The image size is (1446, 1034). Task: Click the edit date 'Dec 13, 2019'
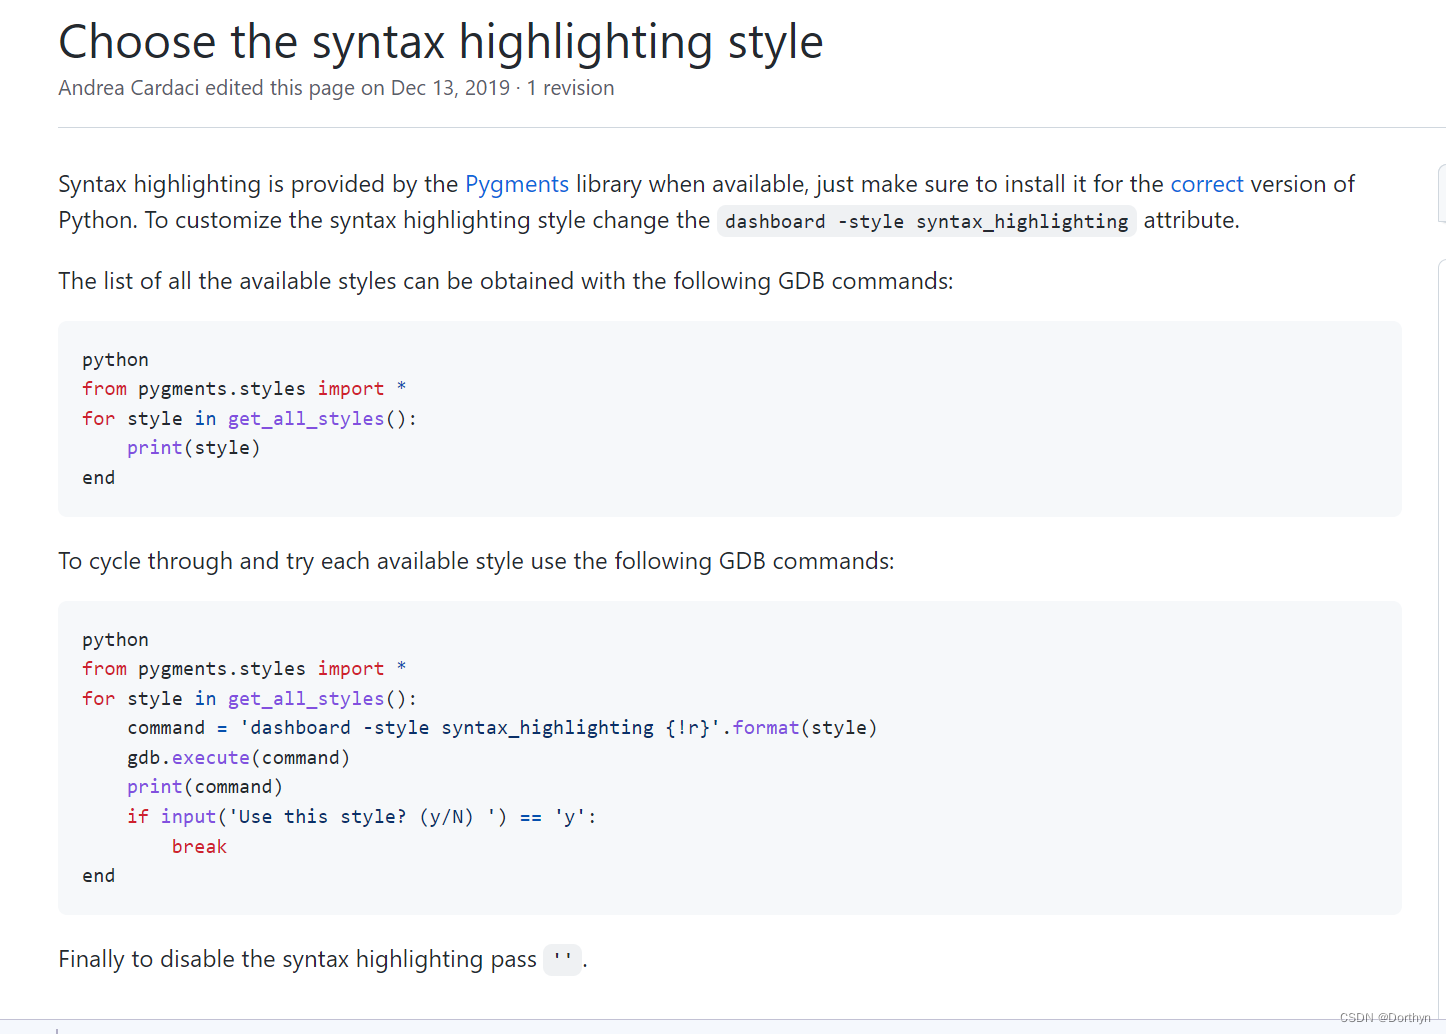pos(450,88)
